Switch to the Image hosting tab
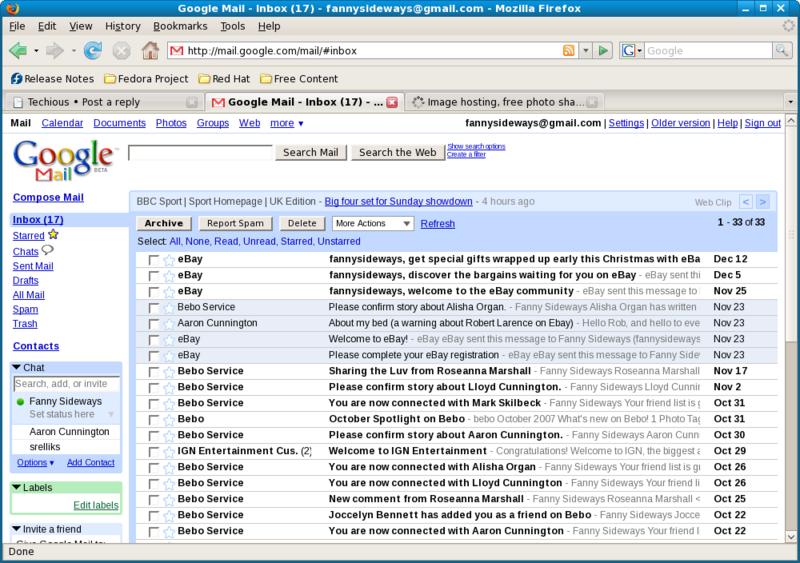 [x=505, y=102]
